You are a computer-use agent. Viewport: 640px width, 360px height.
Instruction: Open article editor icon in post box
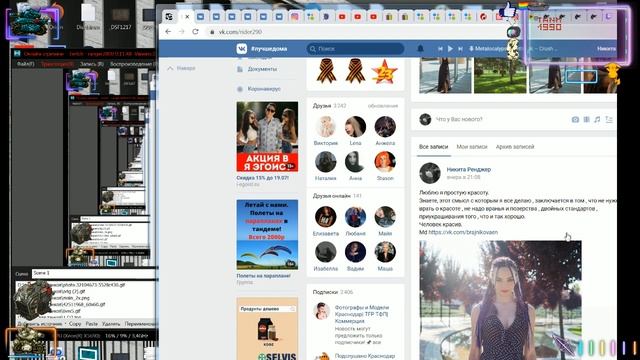[x=609, y=119]
